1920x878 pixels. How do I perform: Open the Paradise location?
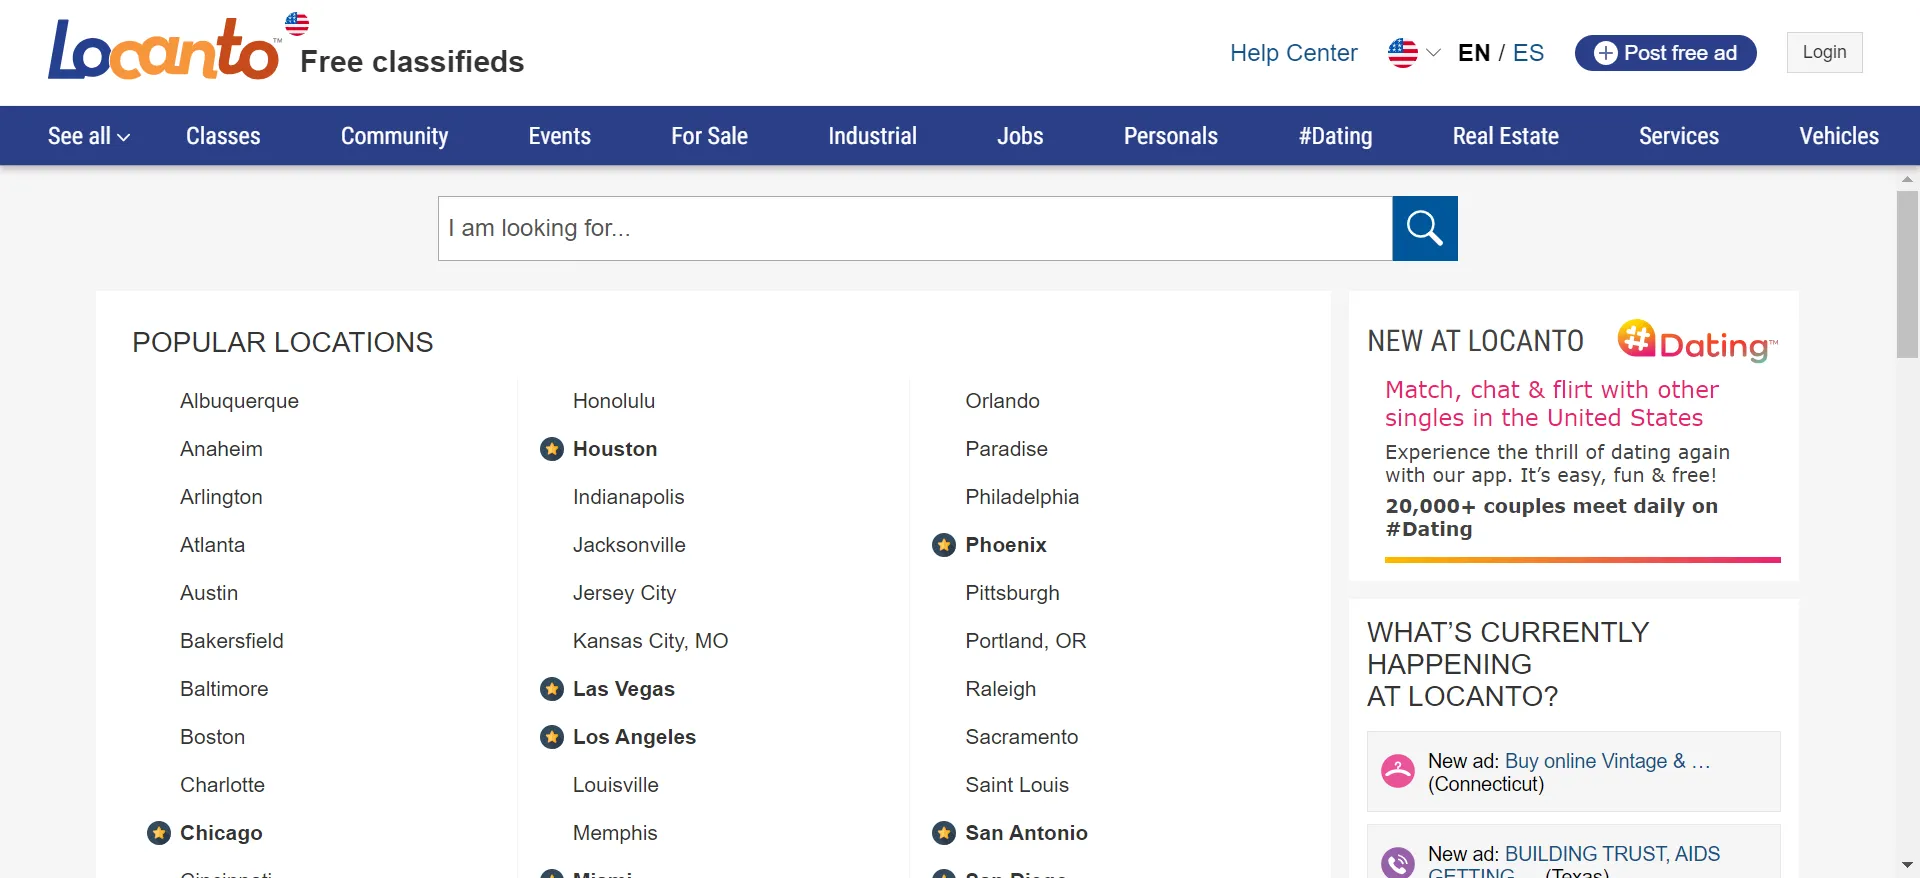[1006, 449]
